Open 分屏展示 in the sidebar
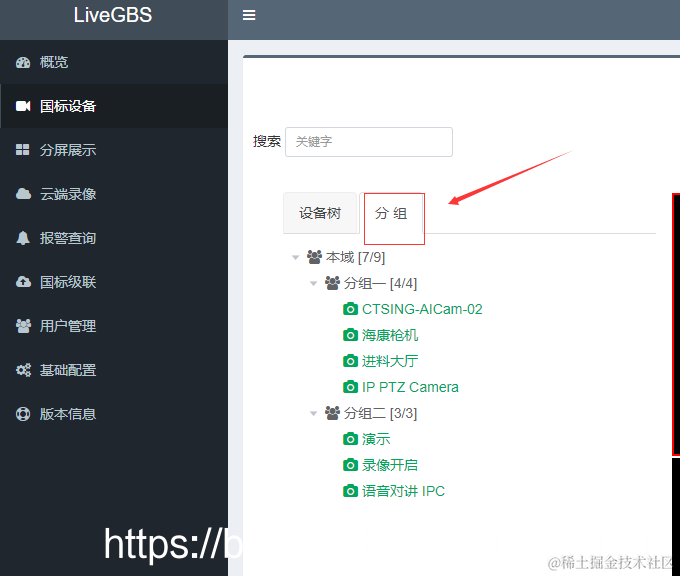The image size is (680, 576). click(114, 150)
